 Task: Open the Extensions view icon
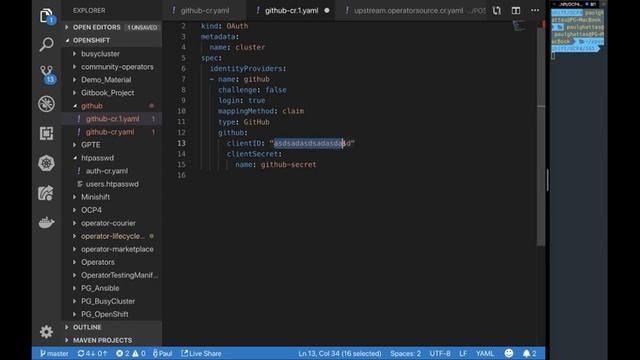point(46,133)
